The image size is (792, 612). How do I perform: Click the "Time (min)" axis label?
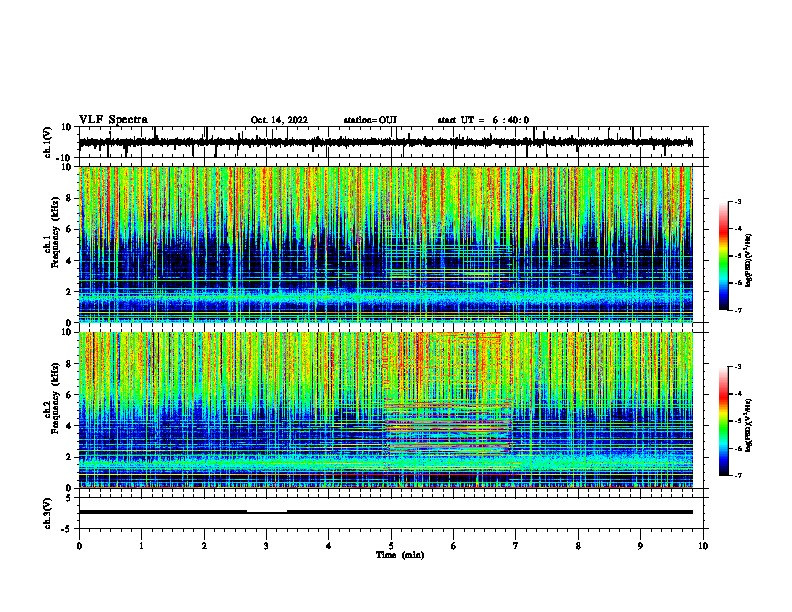(400, 555)
